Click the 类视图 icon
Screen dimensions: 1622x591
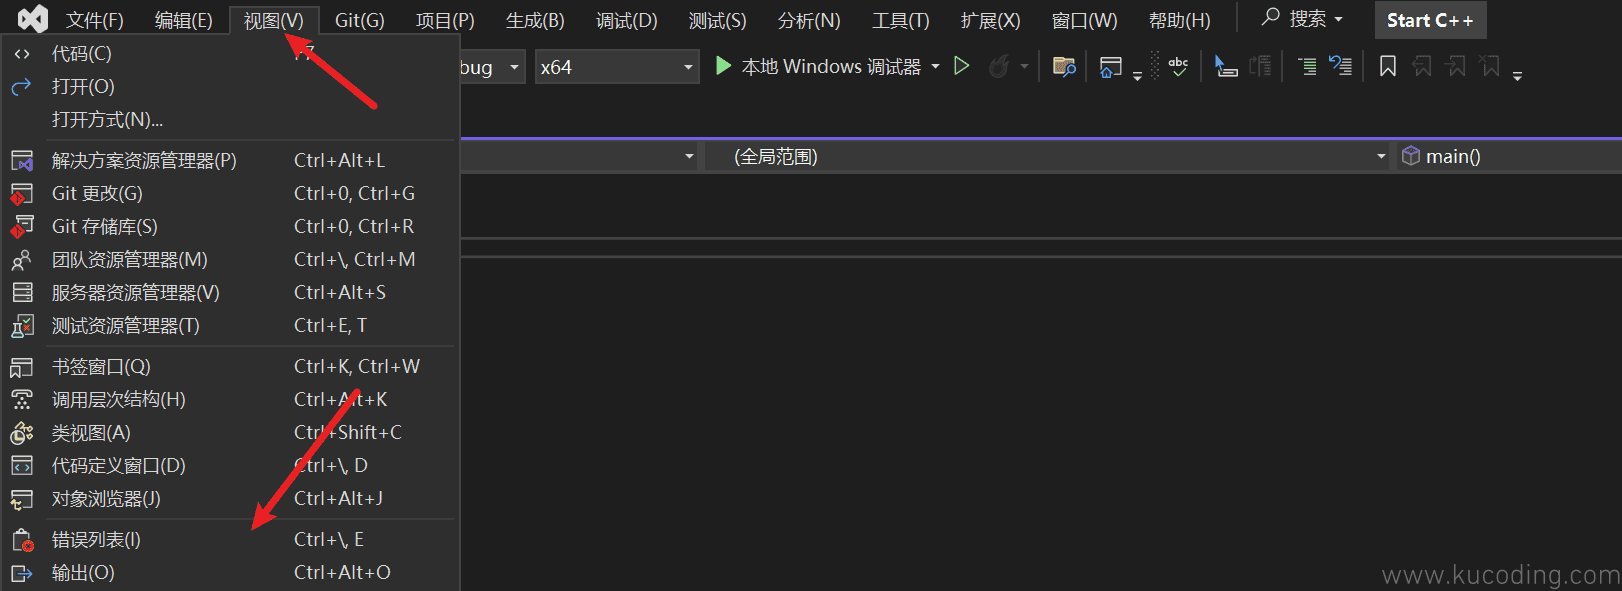(x=22, y=433)
